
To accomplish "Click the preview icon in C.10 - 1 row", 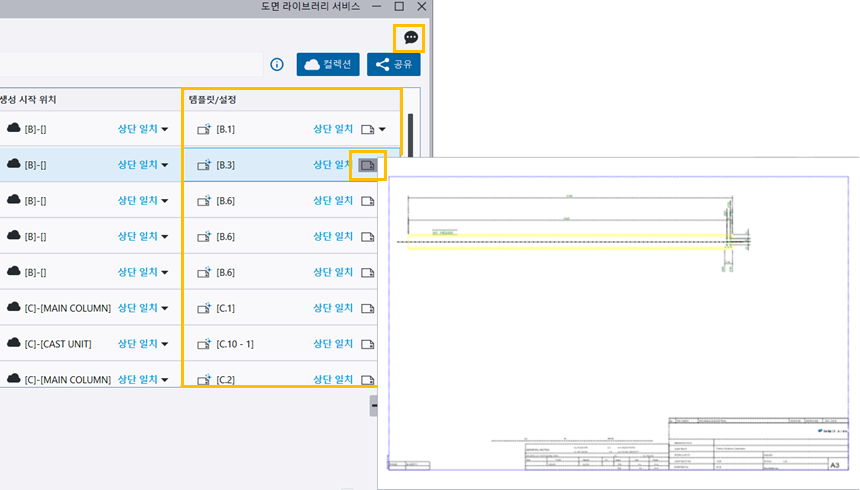I will pos(367,344).
